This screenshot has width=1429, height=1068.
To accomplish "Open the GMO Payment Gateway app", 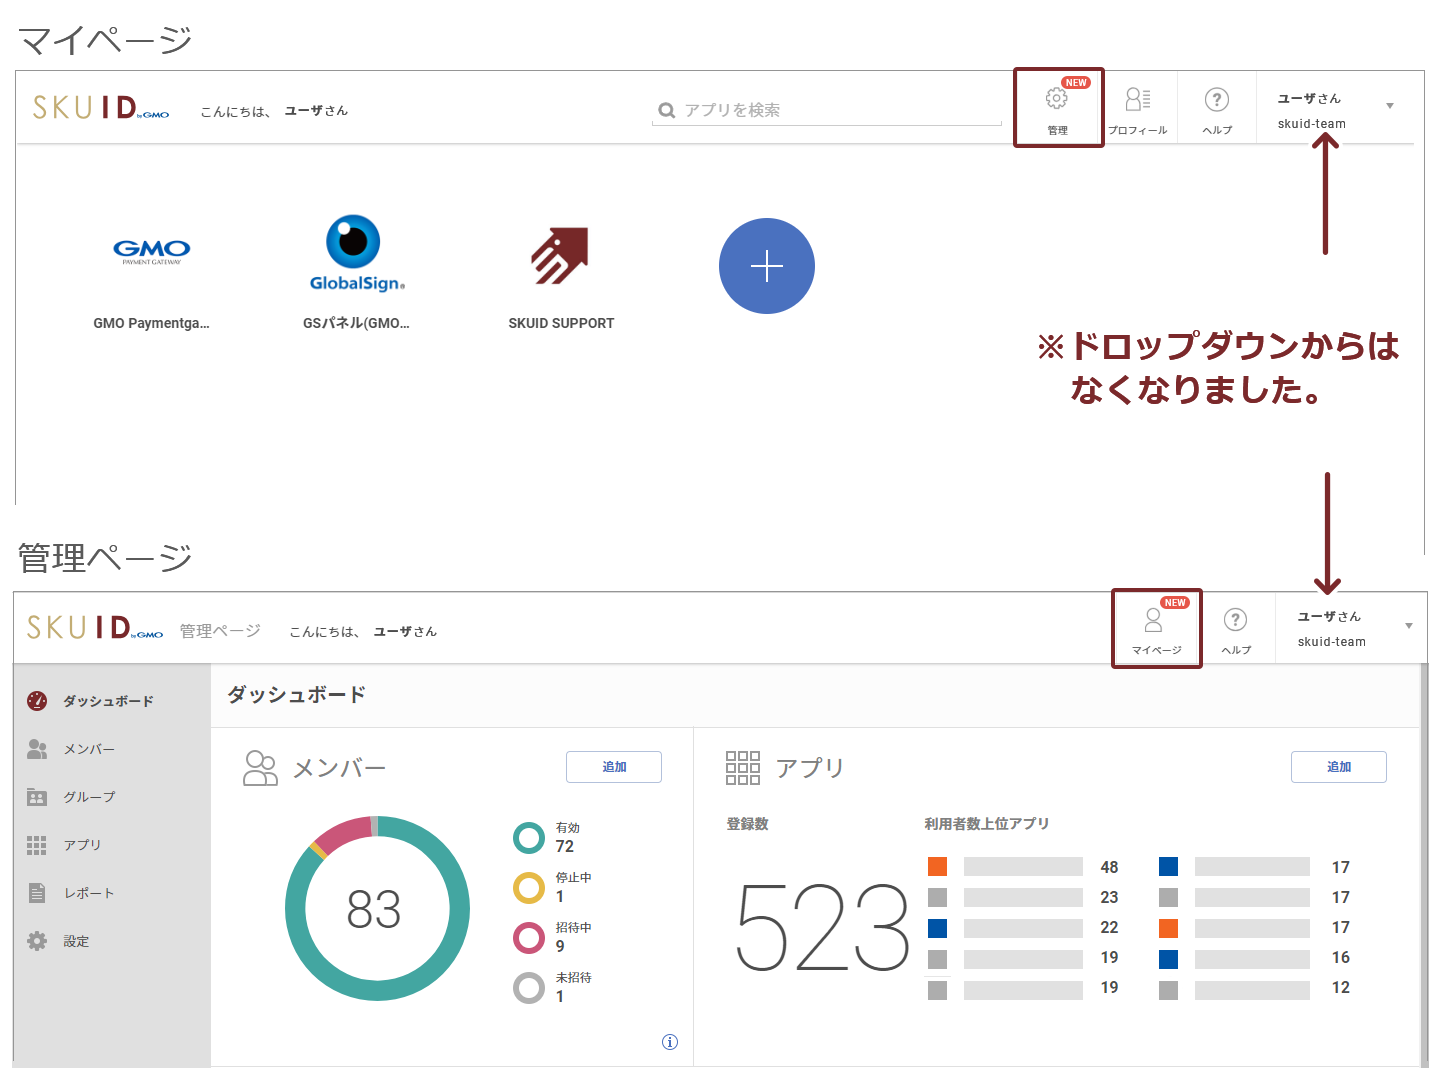I will tap(151, 251).
